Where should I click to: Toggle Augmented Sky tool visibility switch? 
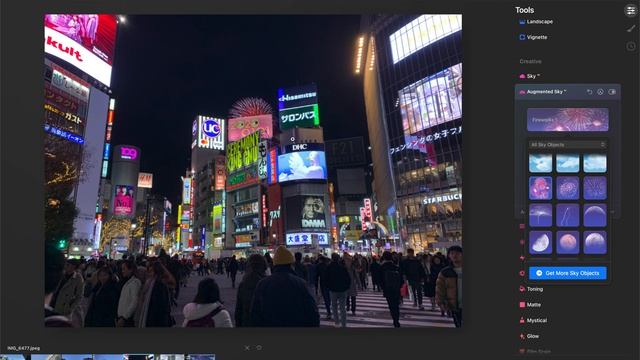612,92
